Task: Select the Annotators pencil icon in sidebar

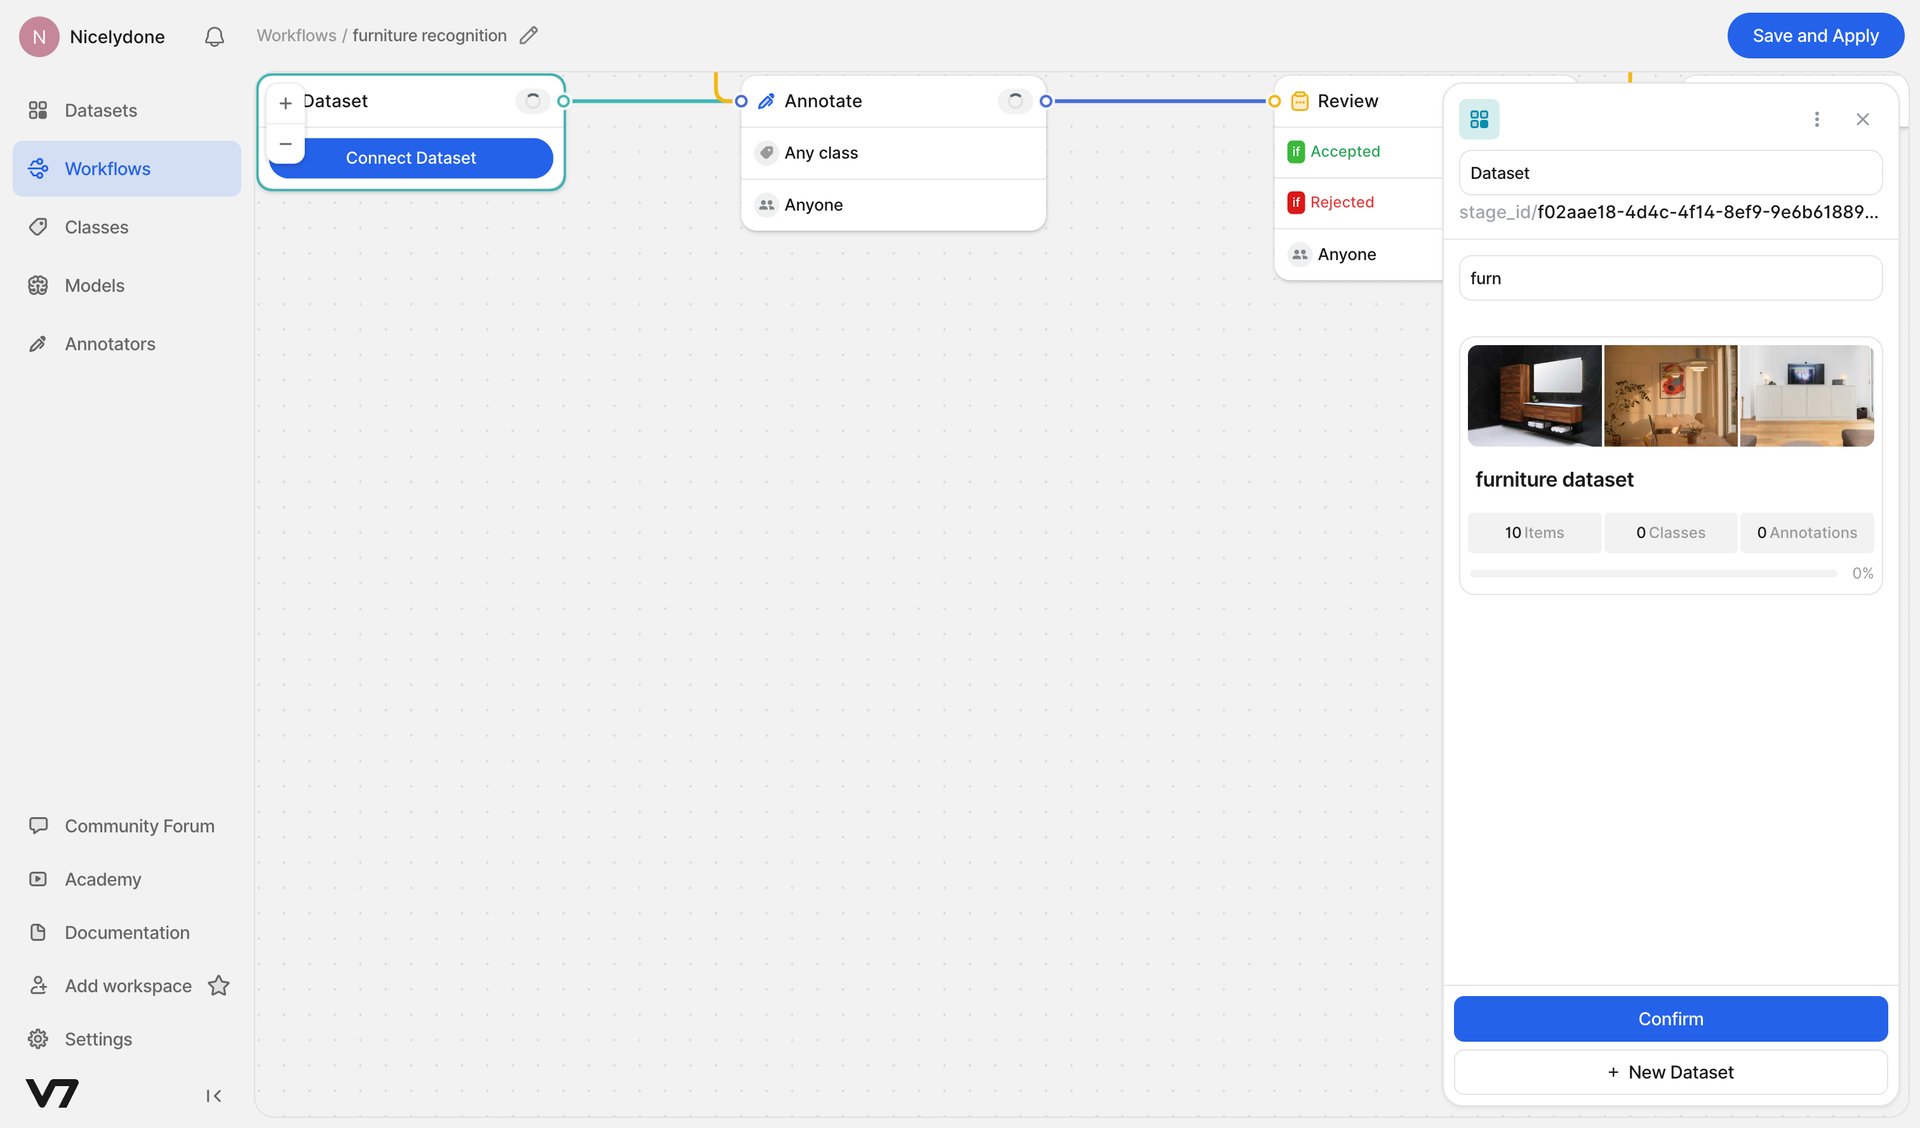Action: 38,343
